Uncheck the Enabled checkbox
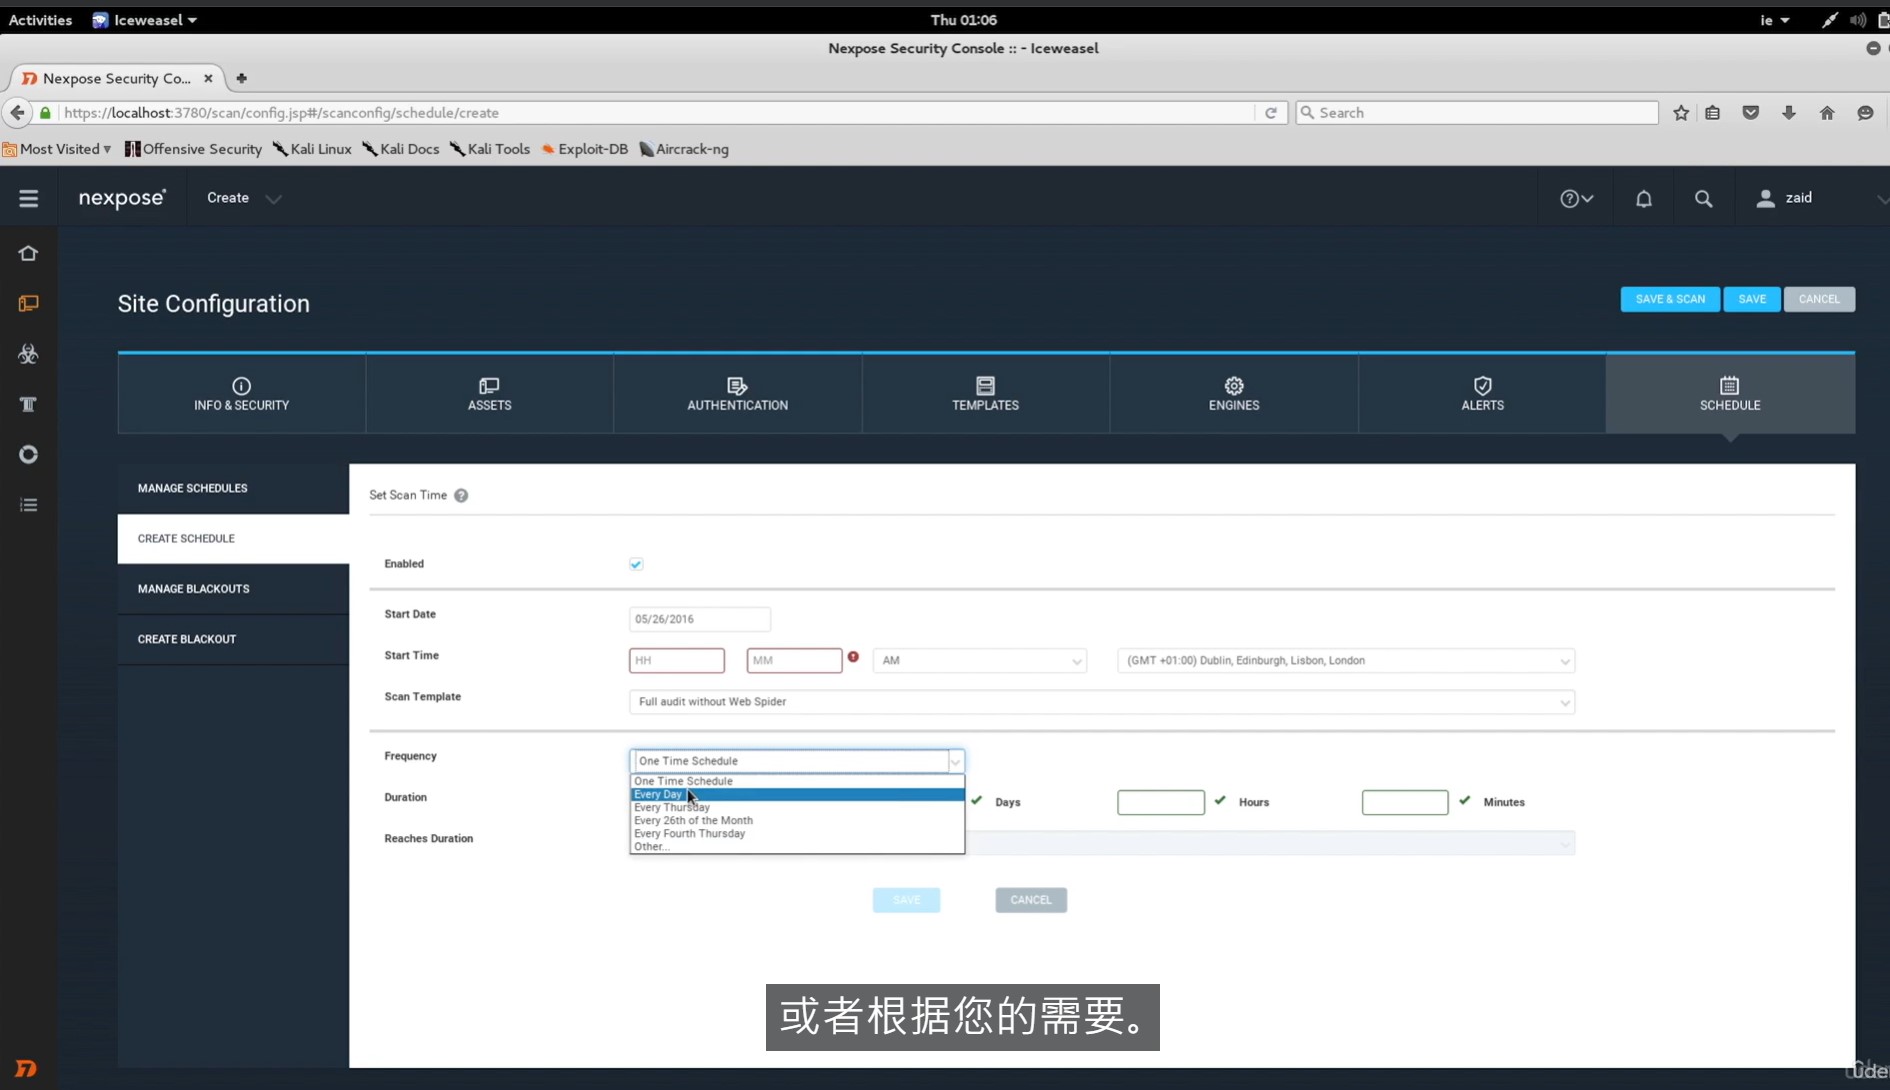The height and width of the screenshot is (1090, 1890). [x=636, y=565]
